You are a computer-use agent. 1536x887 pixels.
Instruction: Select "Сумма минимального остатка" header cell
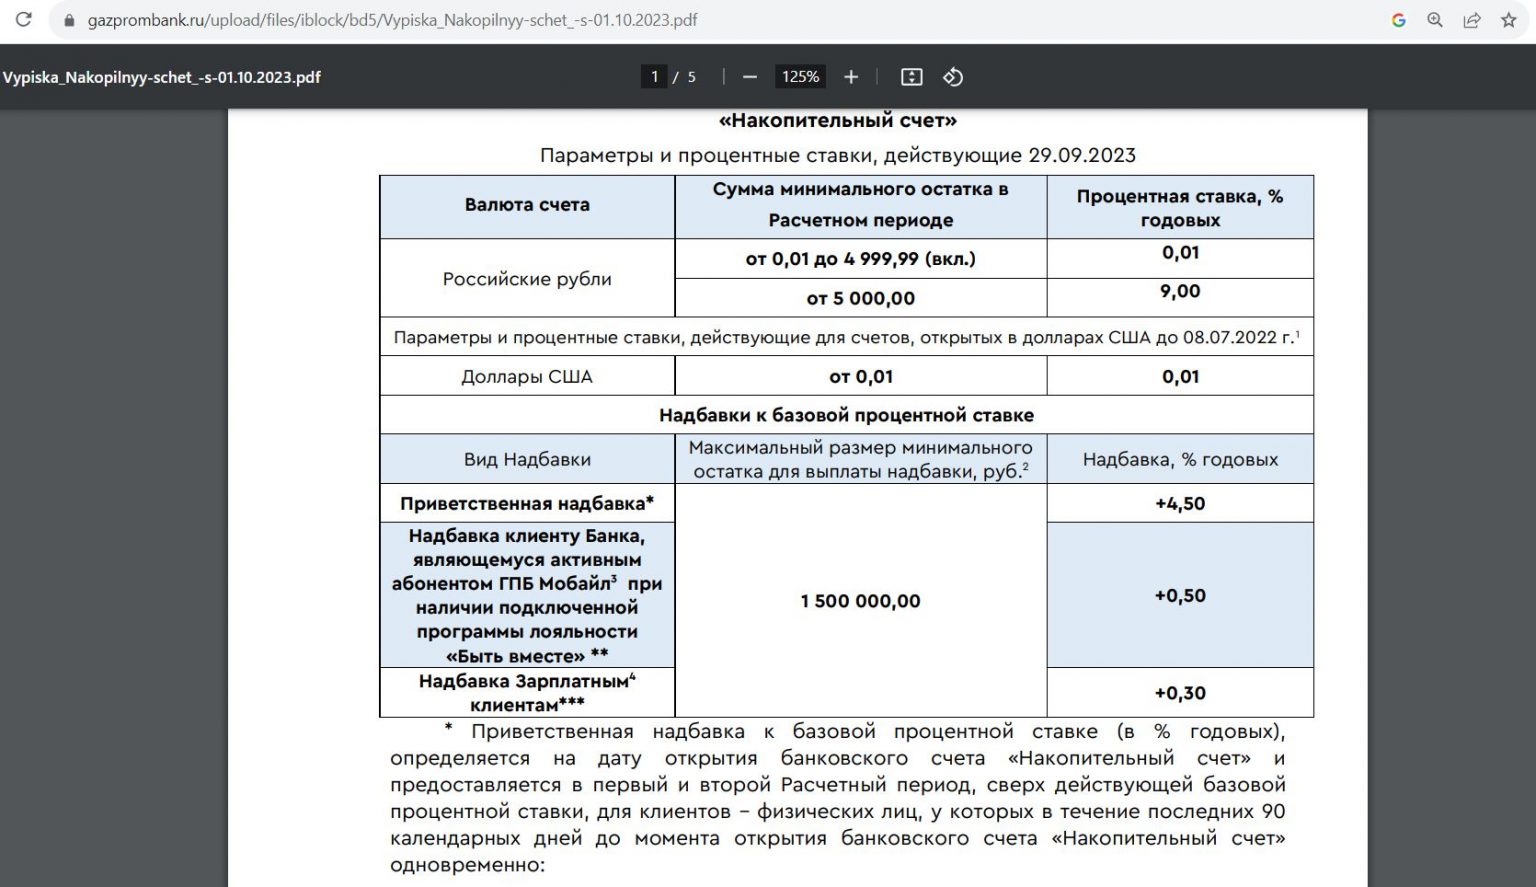click(861, 206)
